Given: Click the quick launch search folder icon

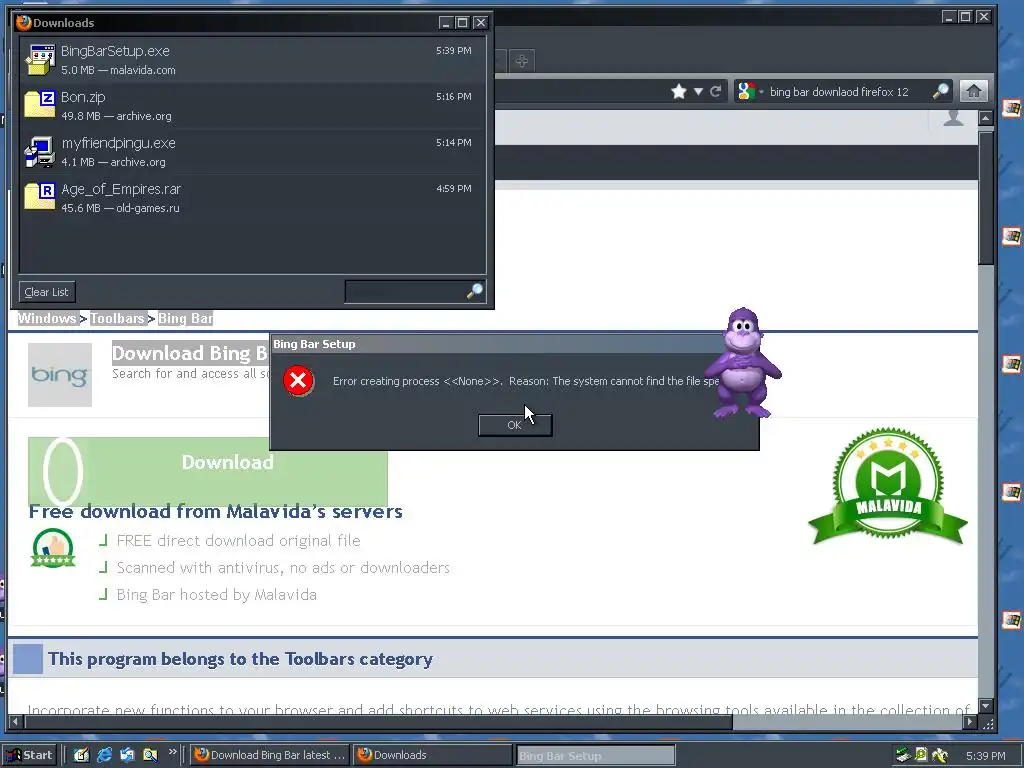Looking at the screenshot, I should [150, 755].
